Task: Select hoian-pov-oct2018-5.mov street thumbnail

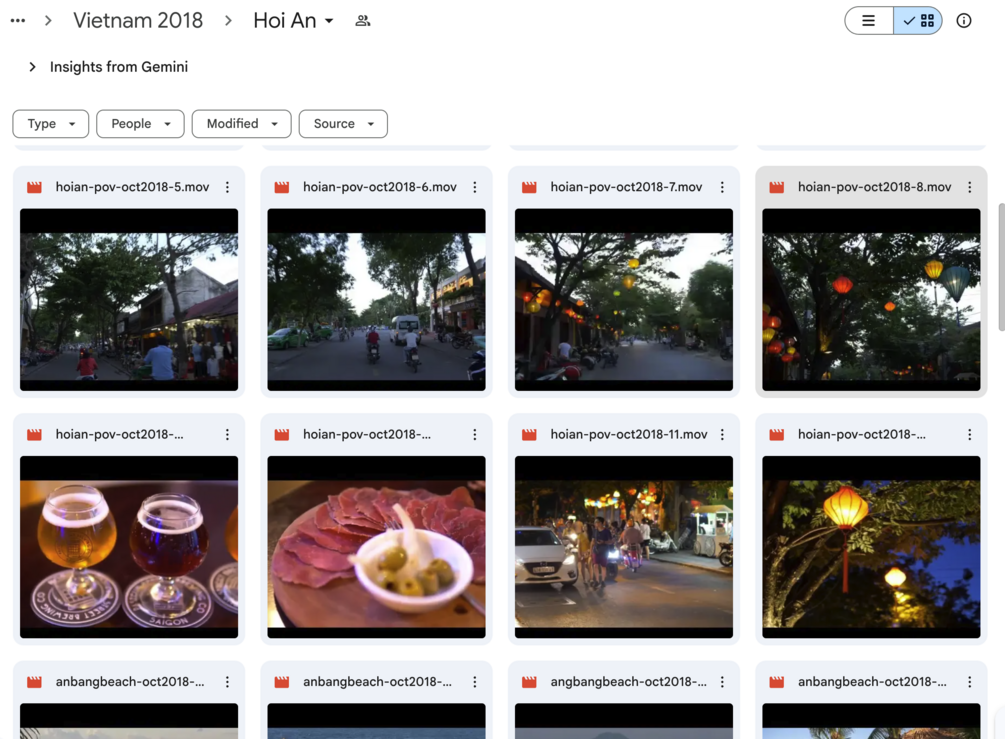Action: (x=129, y=299)
